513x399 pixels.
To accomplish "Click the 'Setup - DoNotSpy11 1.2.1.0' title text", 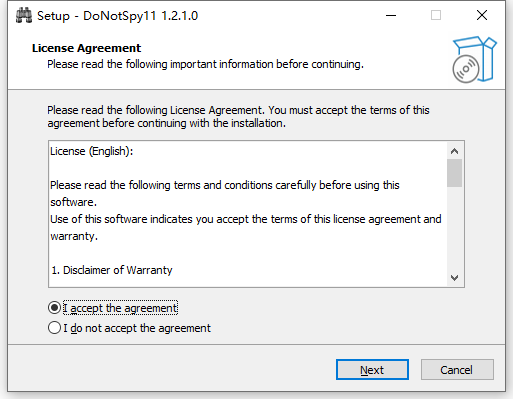I will (117, 16).
